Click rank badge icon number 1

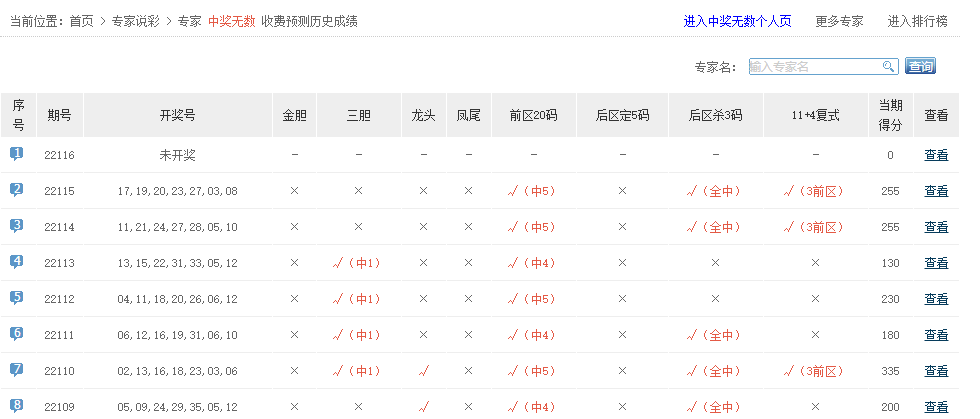point(17,154)
